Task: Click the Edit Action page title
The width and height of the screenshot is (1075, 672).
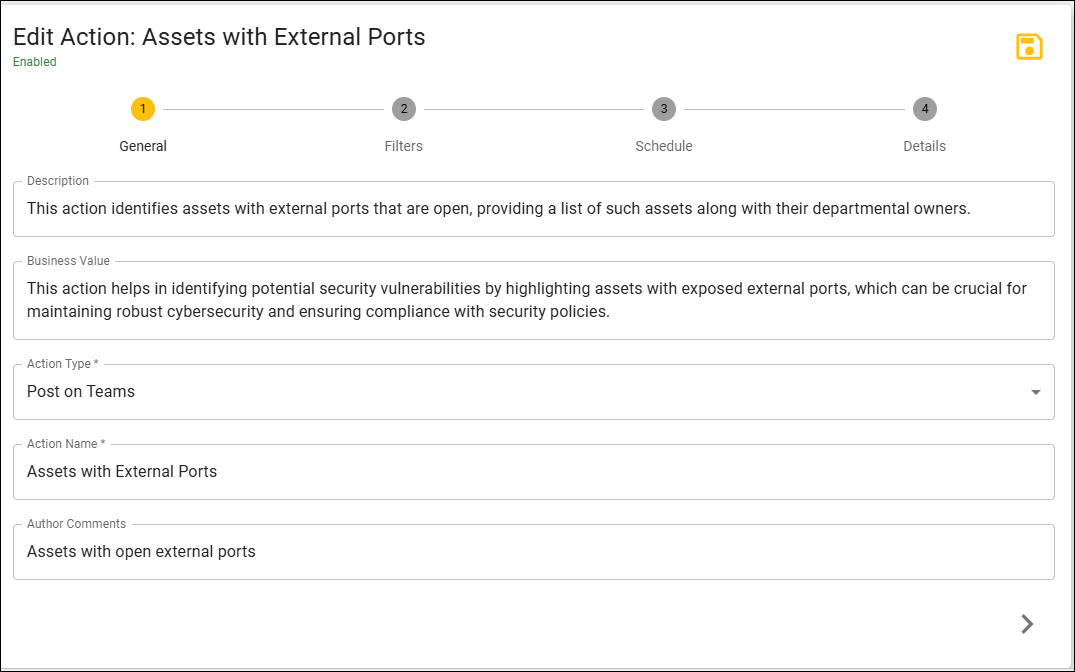Action: coord(219,36)
